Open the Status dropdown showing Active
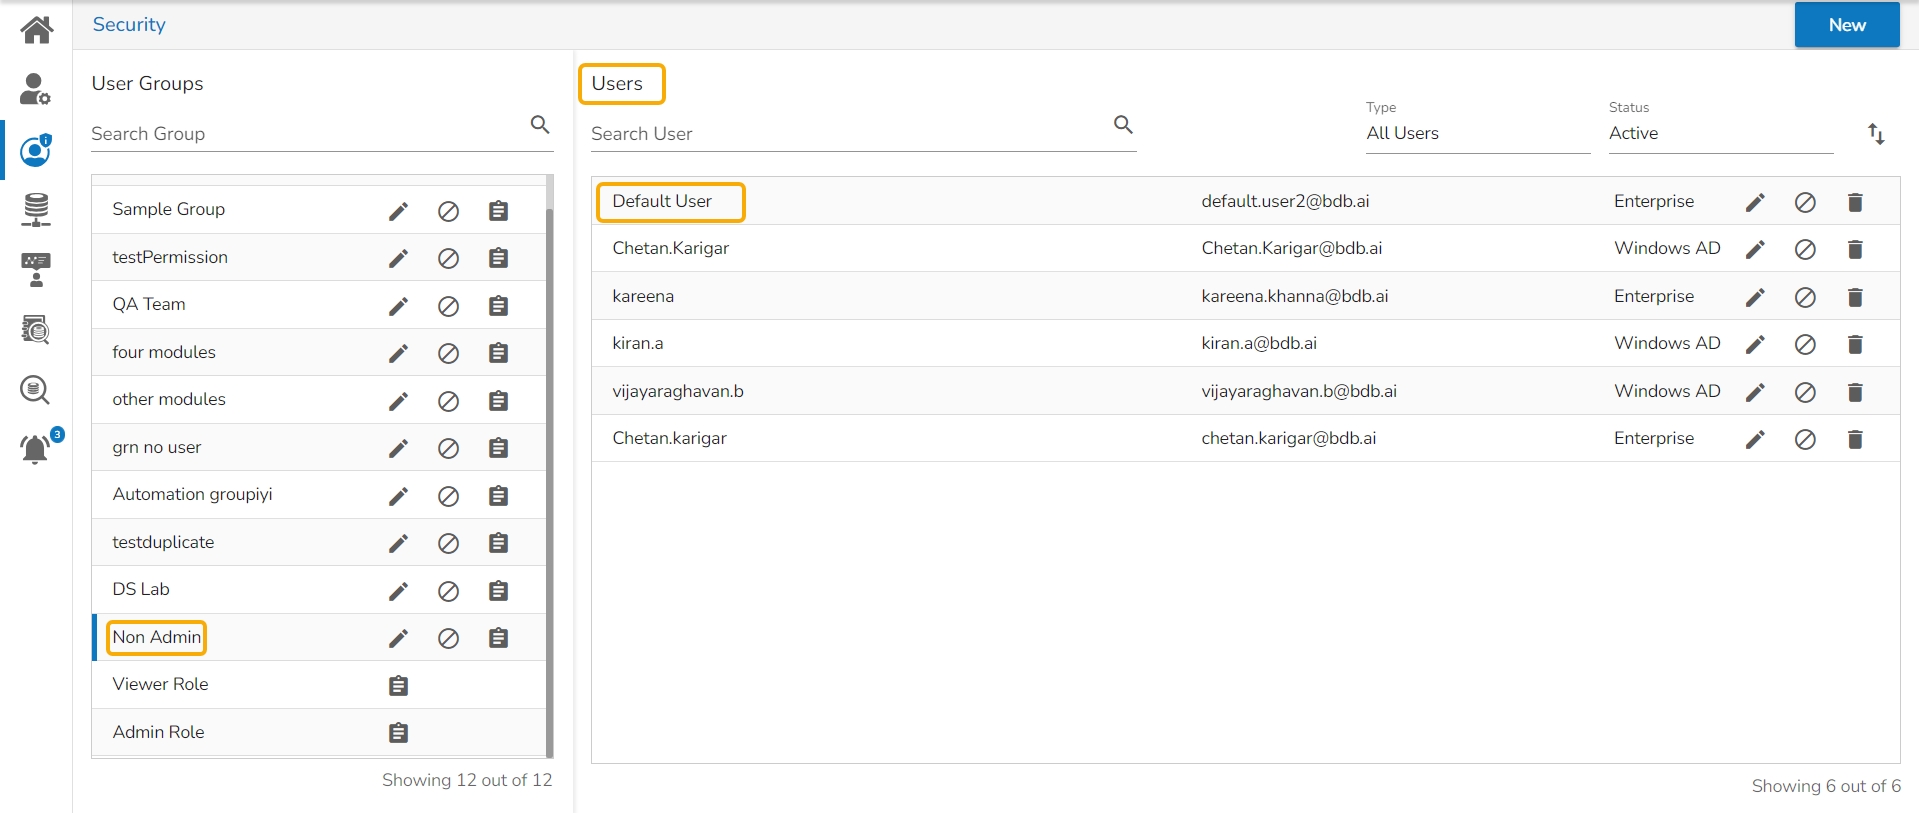The width and height of the screenshot is (1919, 813). [x=1719, y=134]
